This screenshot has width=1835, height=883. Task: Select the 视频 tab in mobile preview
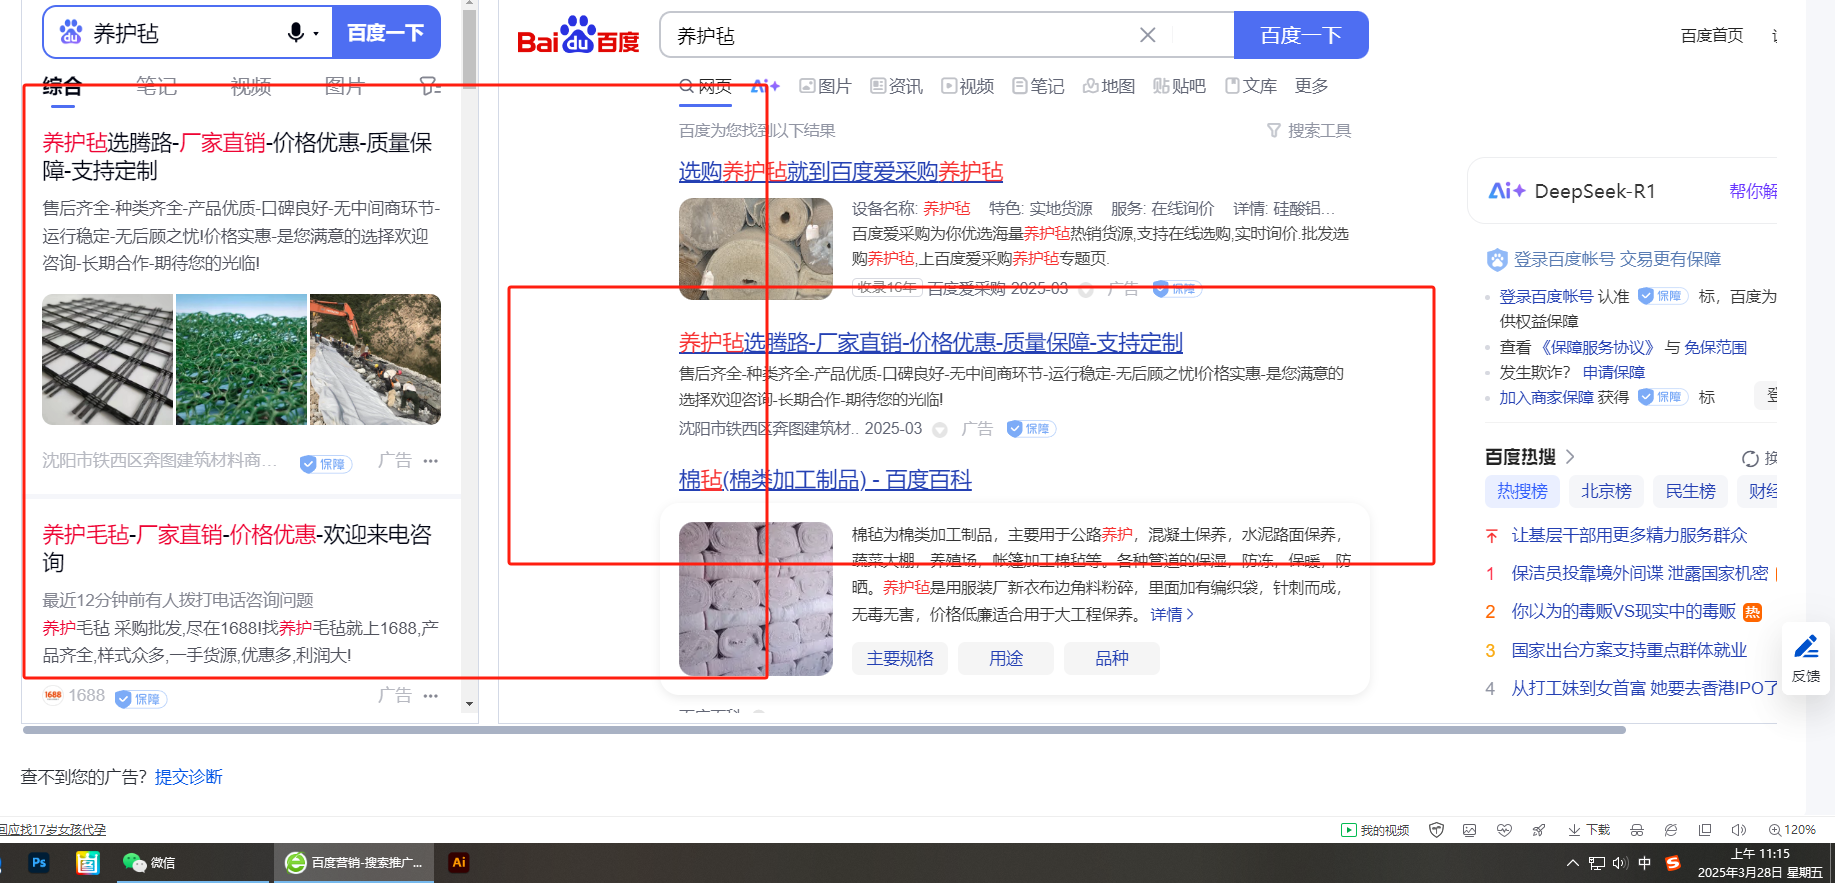(251, 87)
